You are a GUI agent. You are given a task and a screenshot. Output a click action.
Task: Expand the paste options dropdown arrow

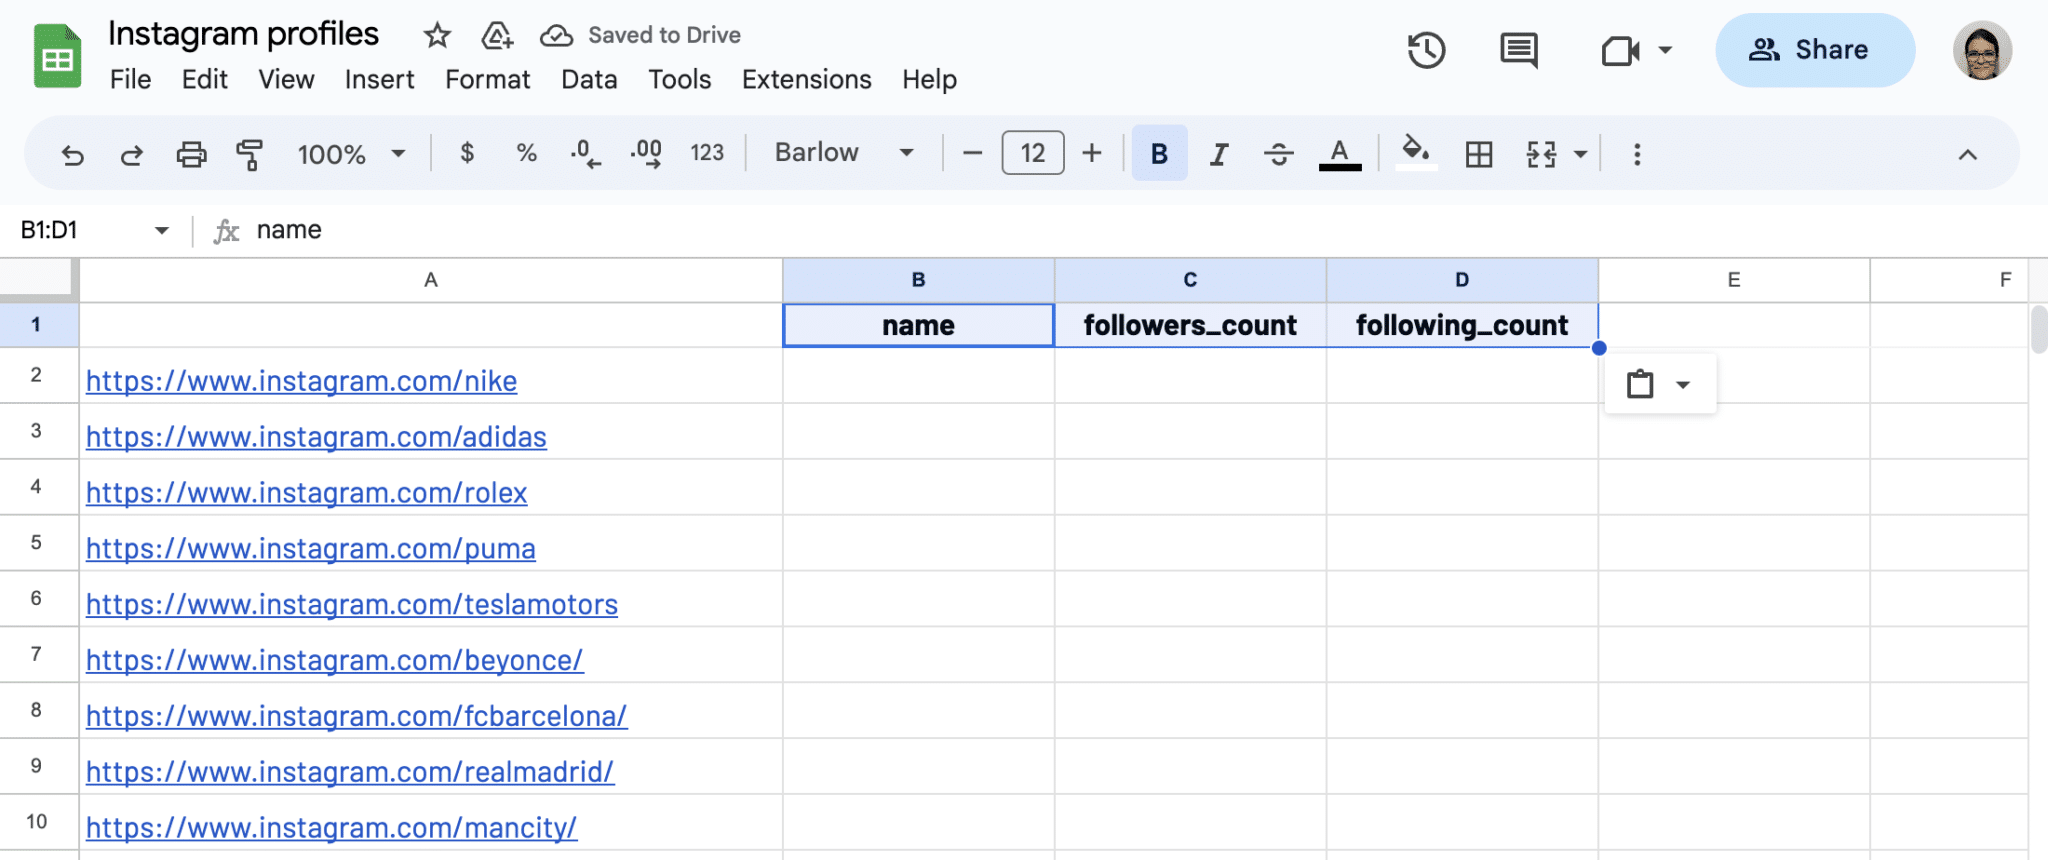pos(1683,385)
